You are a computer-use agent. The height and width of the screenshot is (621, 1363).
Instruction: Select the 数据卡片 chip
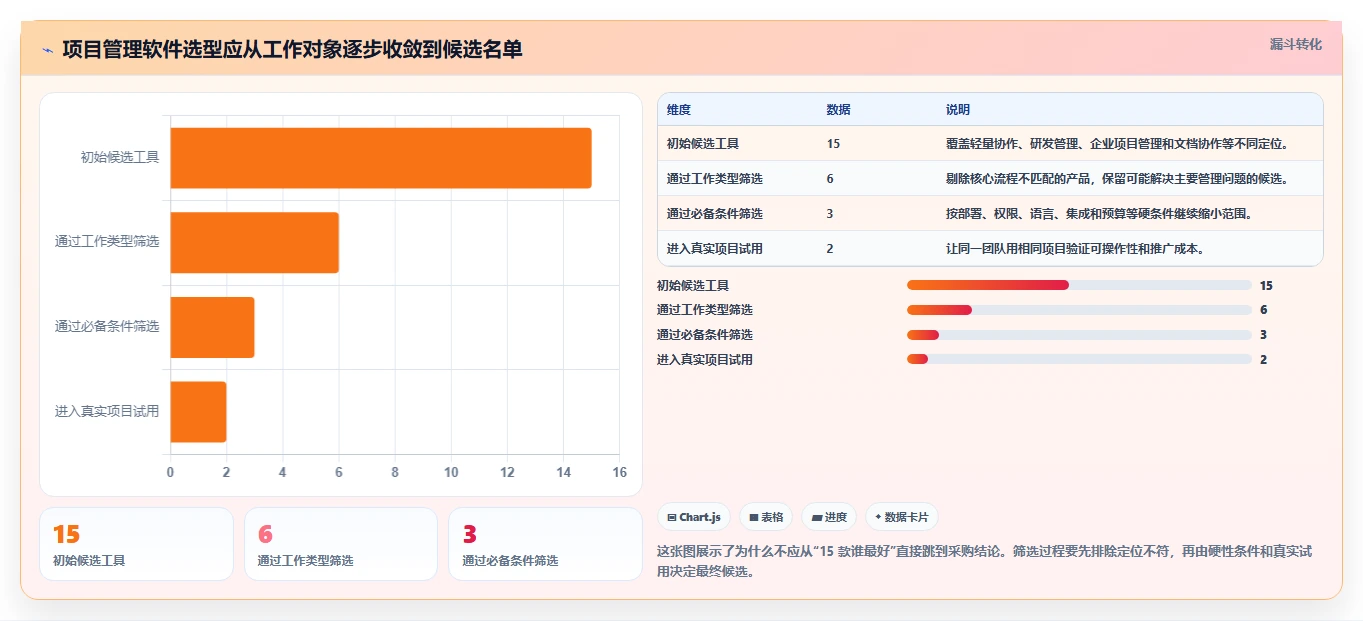pos(902,517)
